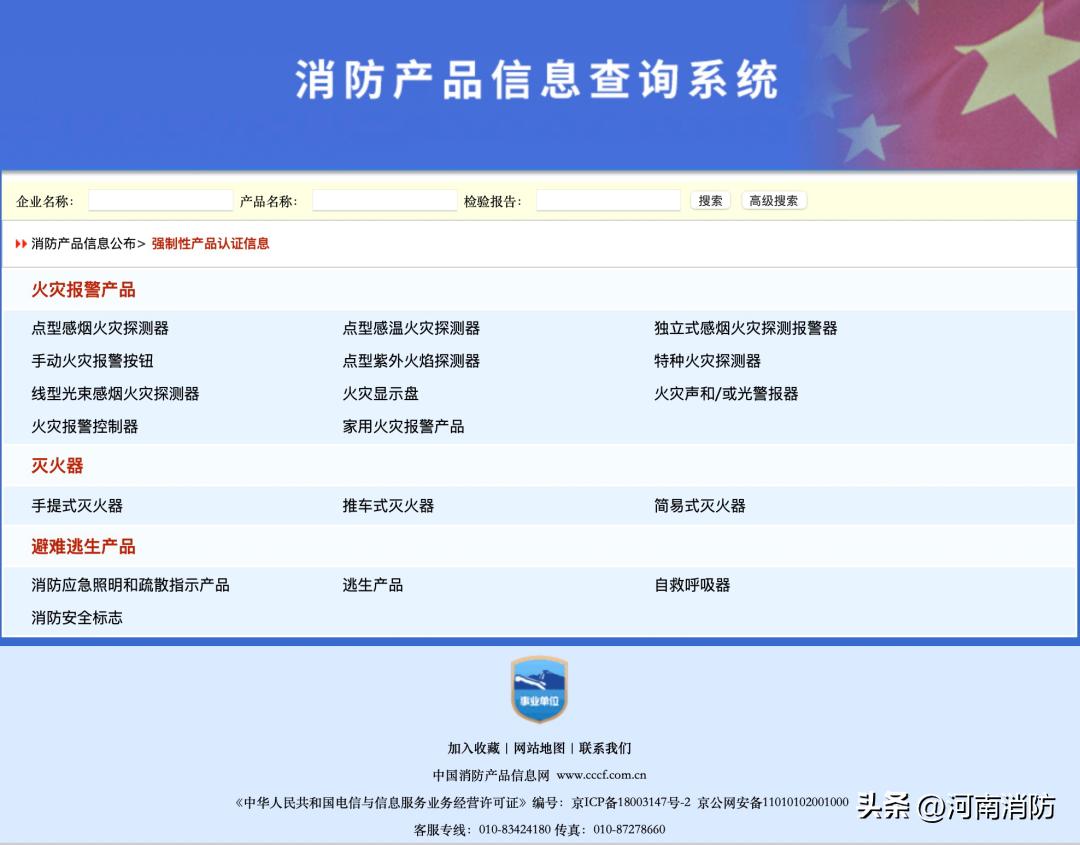This screenshot has width=1080, height=845.
Task: Open 高级搜索 advanced search
Action: (x=772, y=200)
